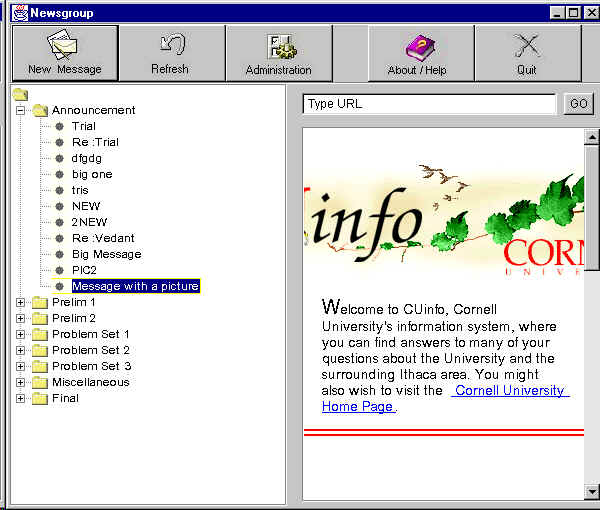
Task: Click the Miscellaneous folder icon
Action: [40, 382]
